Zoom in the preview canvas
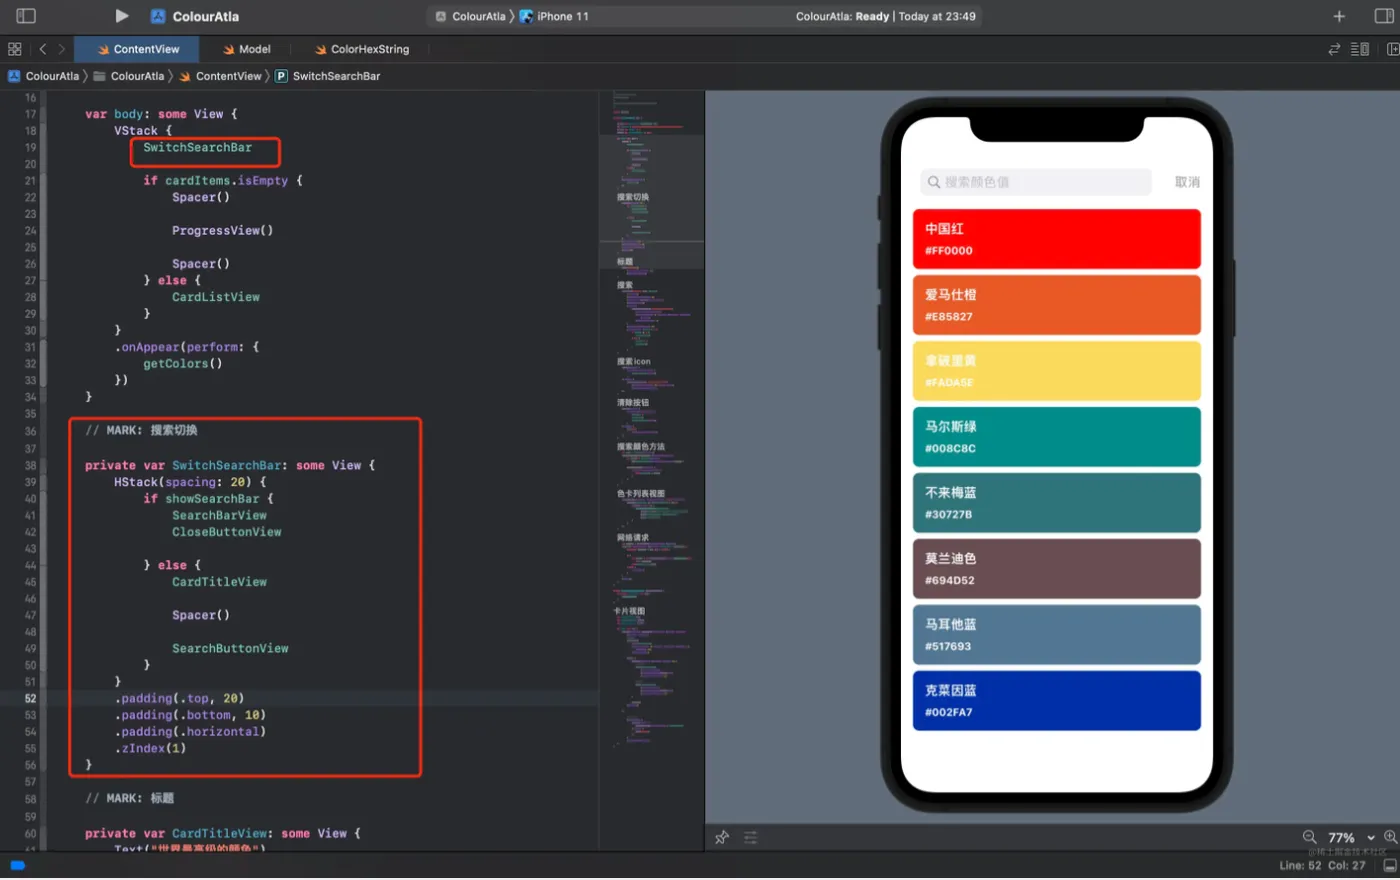 [x=1391, y=837]
